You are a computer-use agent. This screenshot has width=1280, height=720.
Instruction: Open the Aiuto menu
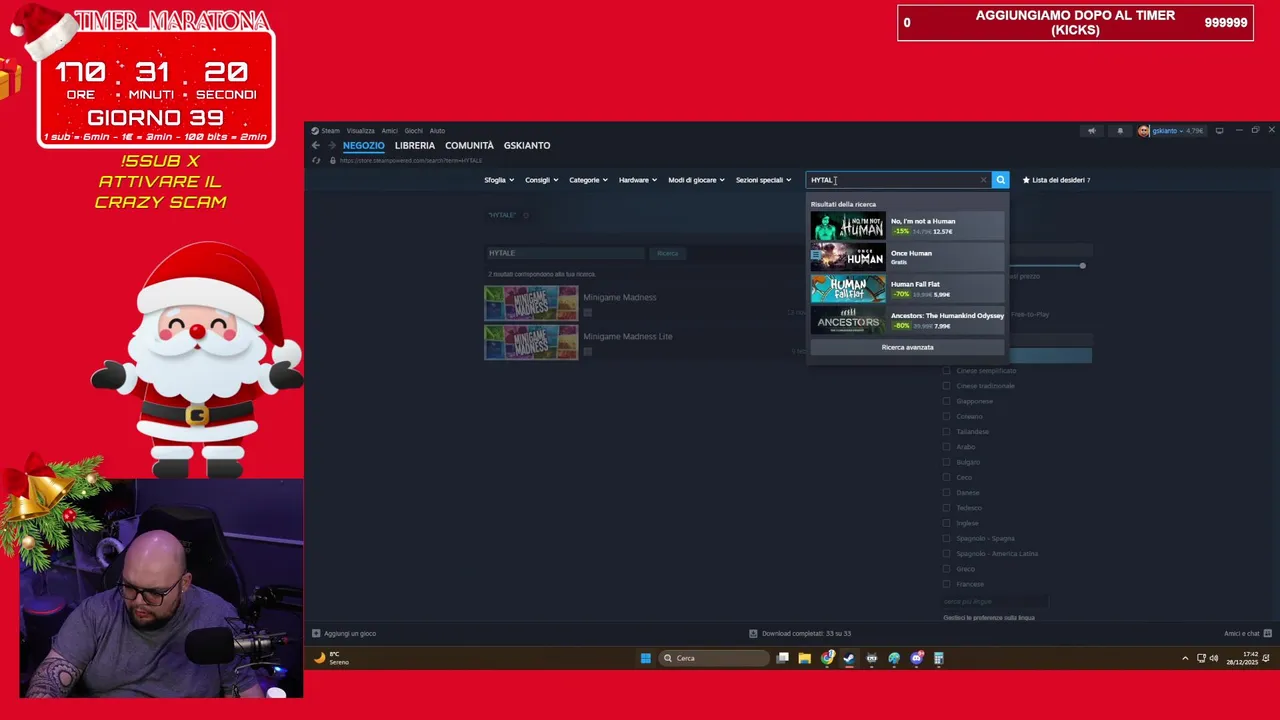tap(437, 131)
